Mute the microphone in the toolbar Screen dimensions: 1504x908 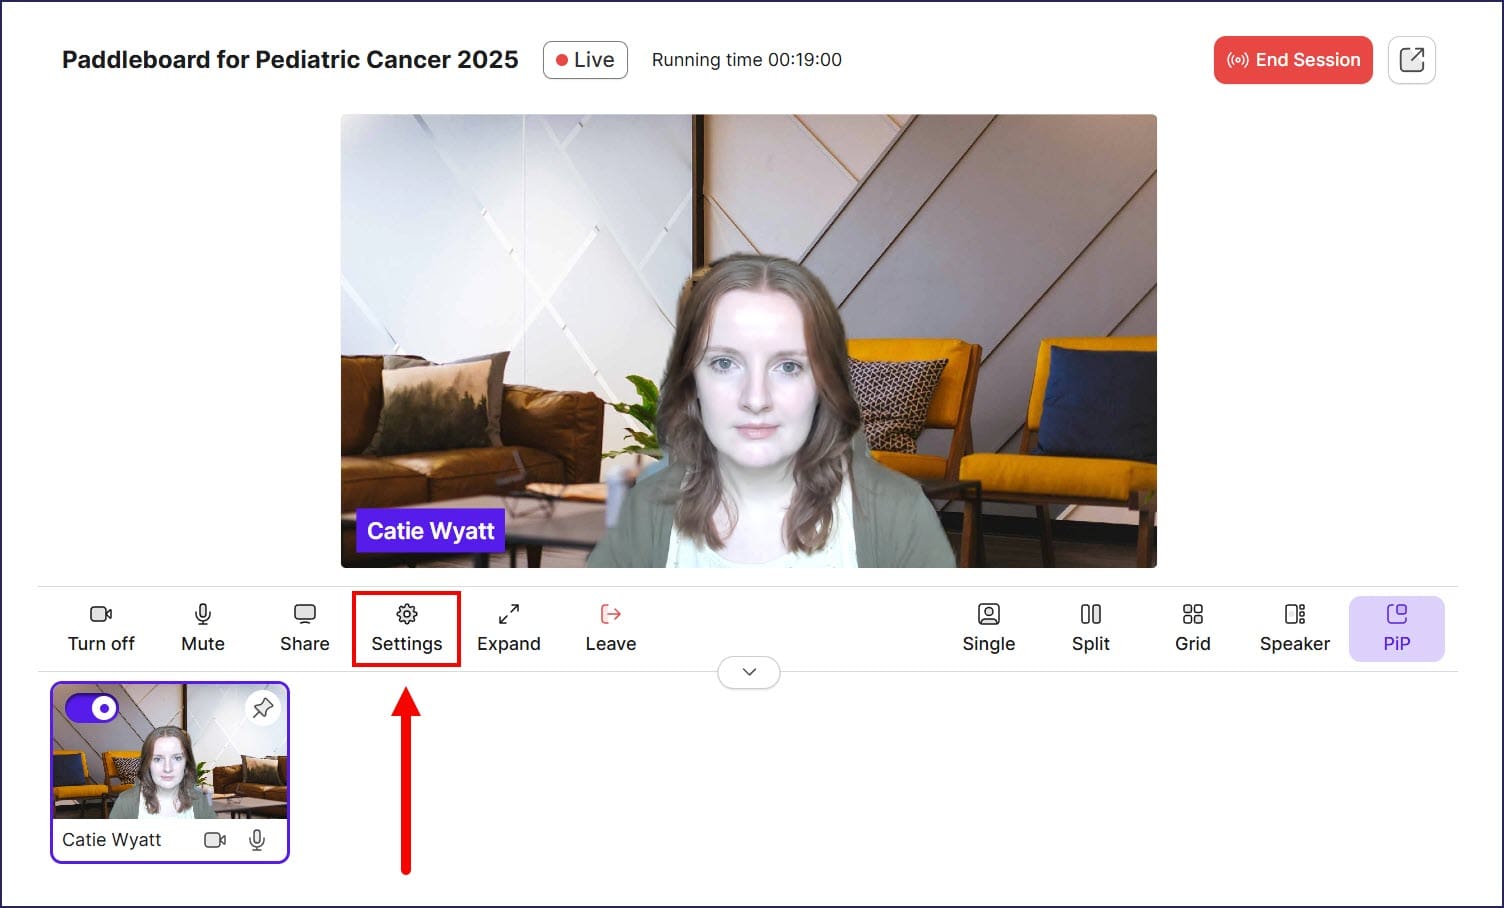pyautogui.click(x=203, y=627)
